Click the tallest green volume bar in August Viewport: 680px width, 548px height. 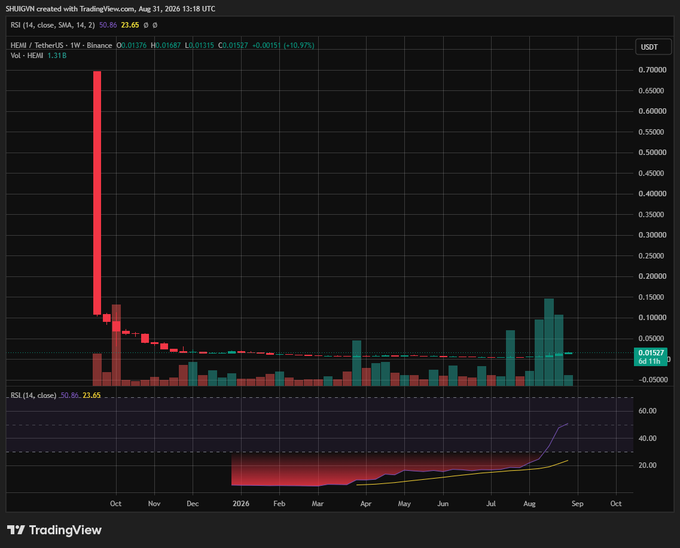pyautogui.click(x=549, y=342)
